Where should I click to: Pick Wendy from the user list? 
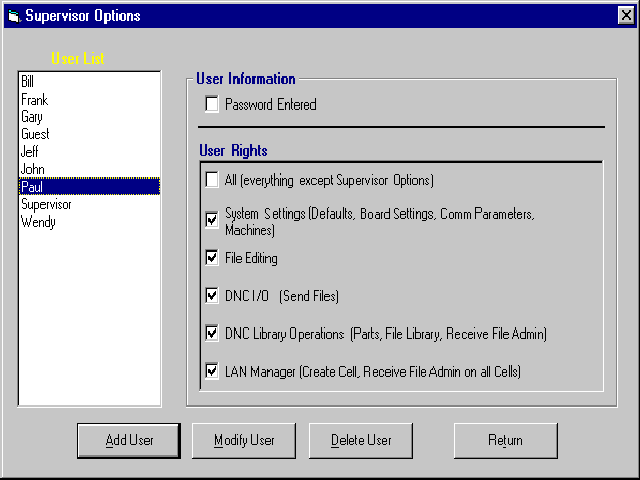tap(89, 222)
